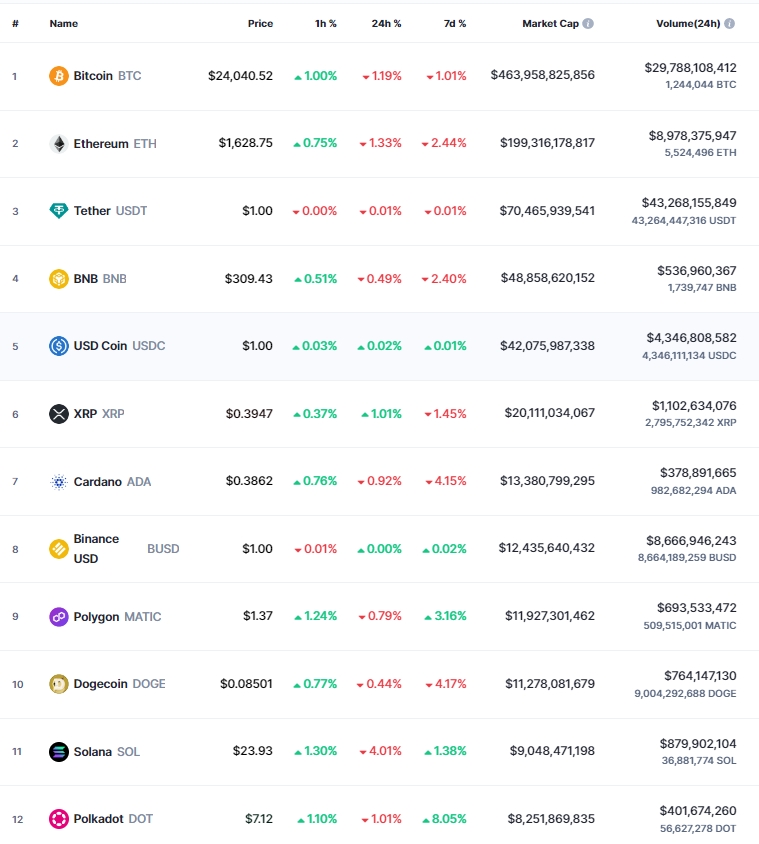Screen dimensions: 759x844
Task: Click the BNB coin logo icon
Action: [59, 279]
